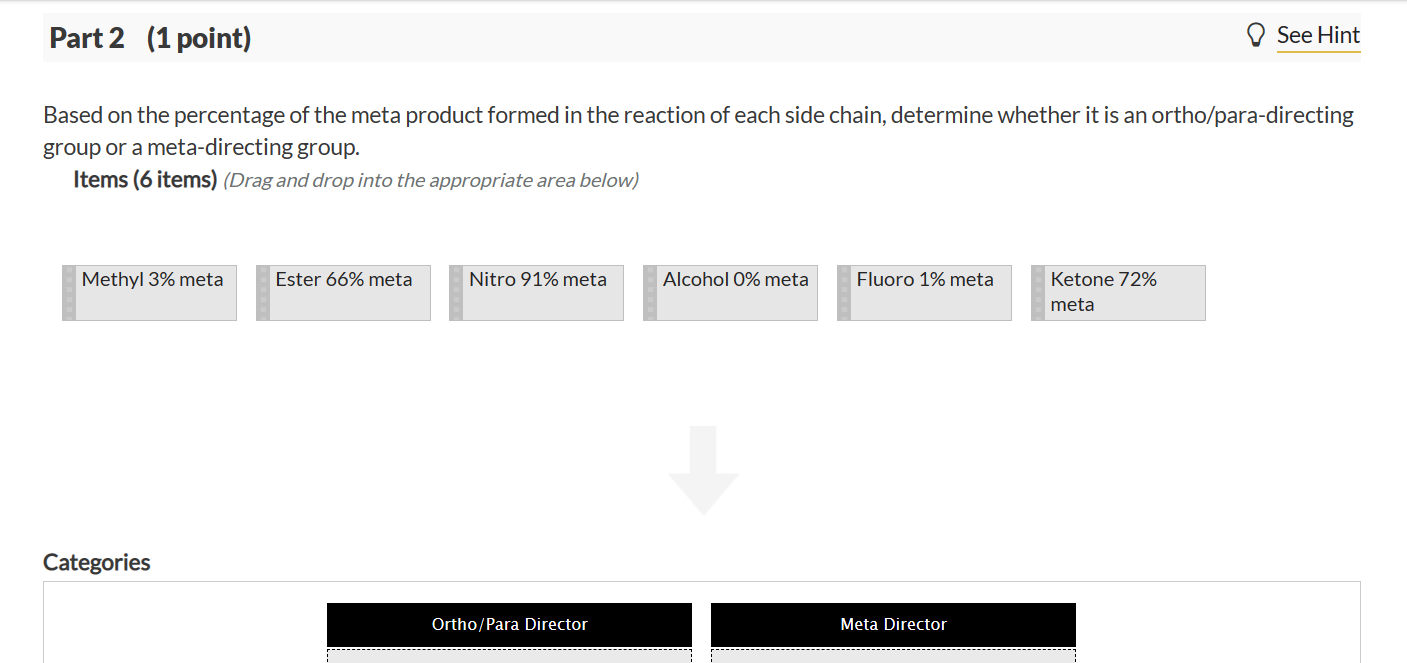Select the Fluoro 1% meta tile
The image size is (1407, 663).
pyautogui.click(x=926, y=292)
